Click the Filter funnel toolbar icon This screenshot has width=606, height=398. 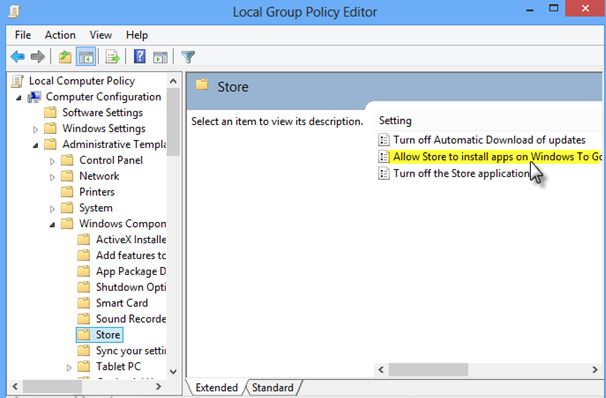[x=188, y=57]
